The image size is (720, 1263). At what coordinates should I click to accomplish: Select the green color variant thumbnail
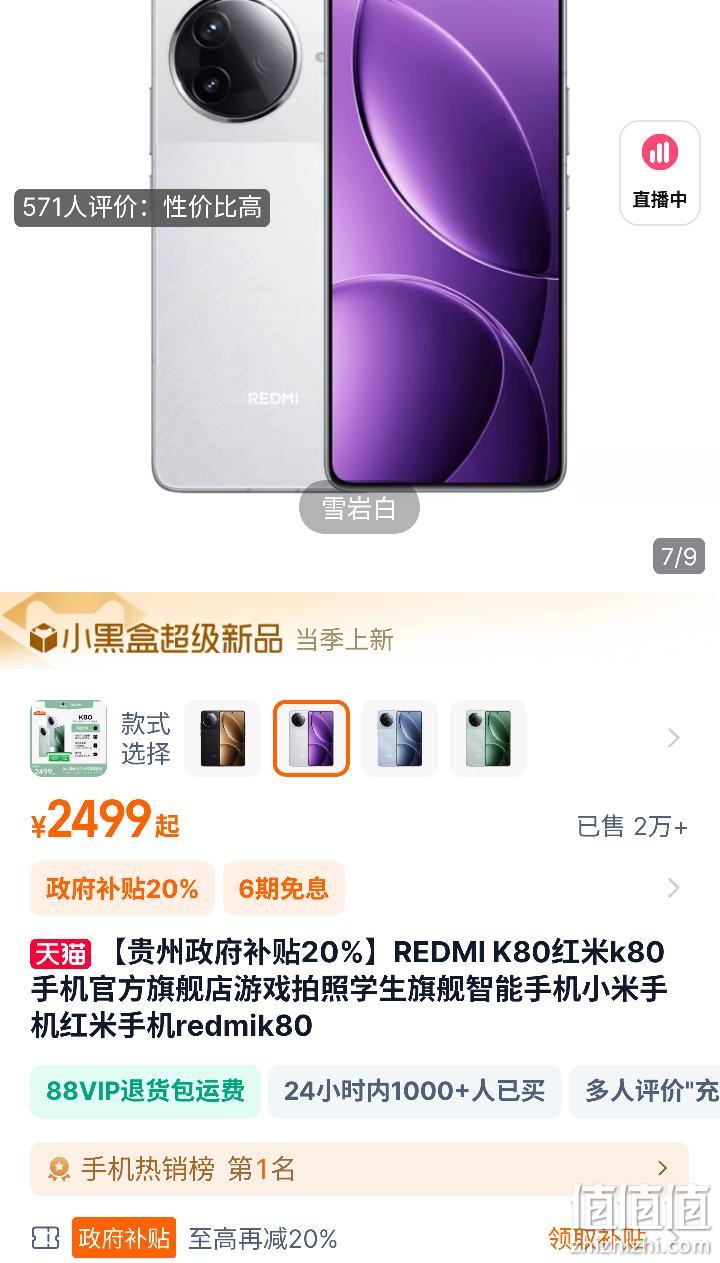(x=488, y=738)
